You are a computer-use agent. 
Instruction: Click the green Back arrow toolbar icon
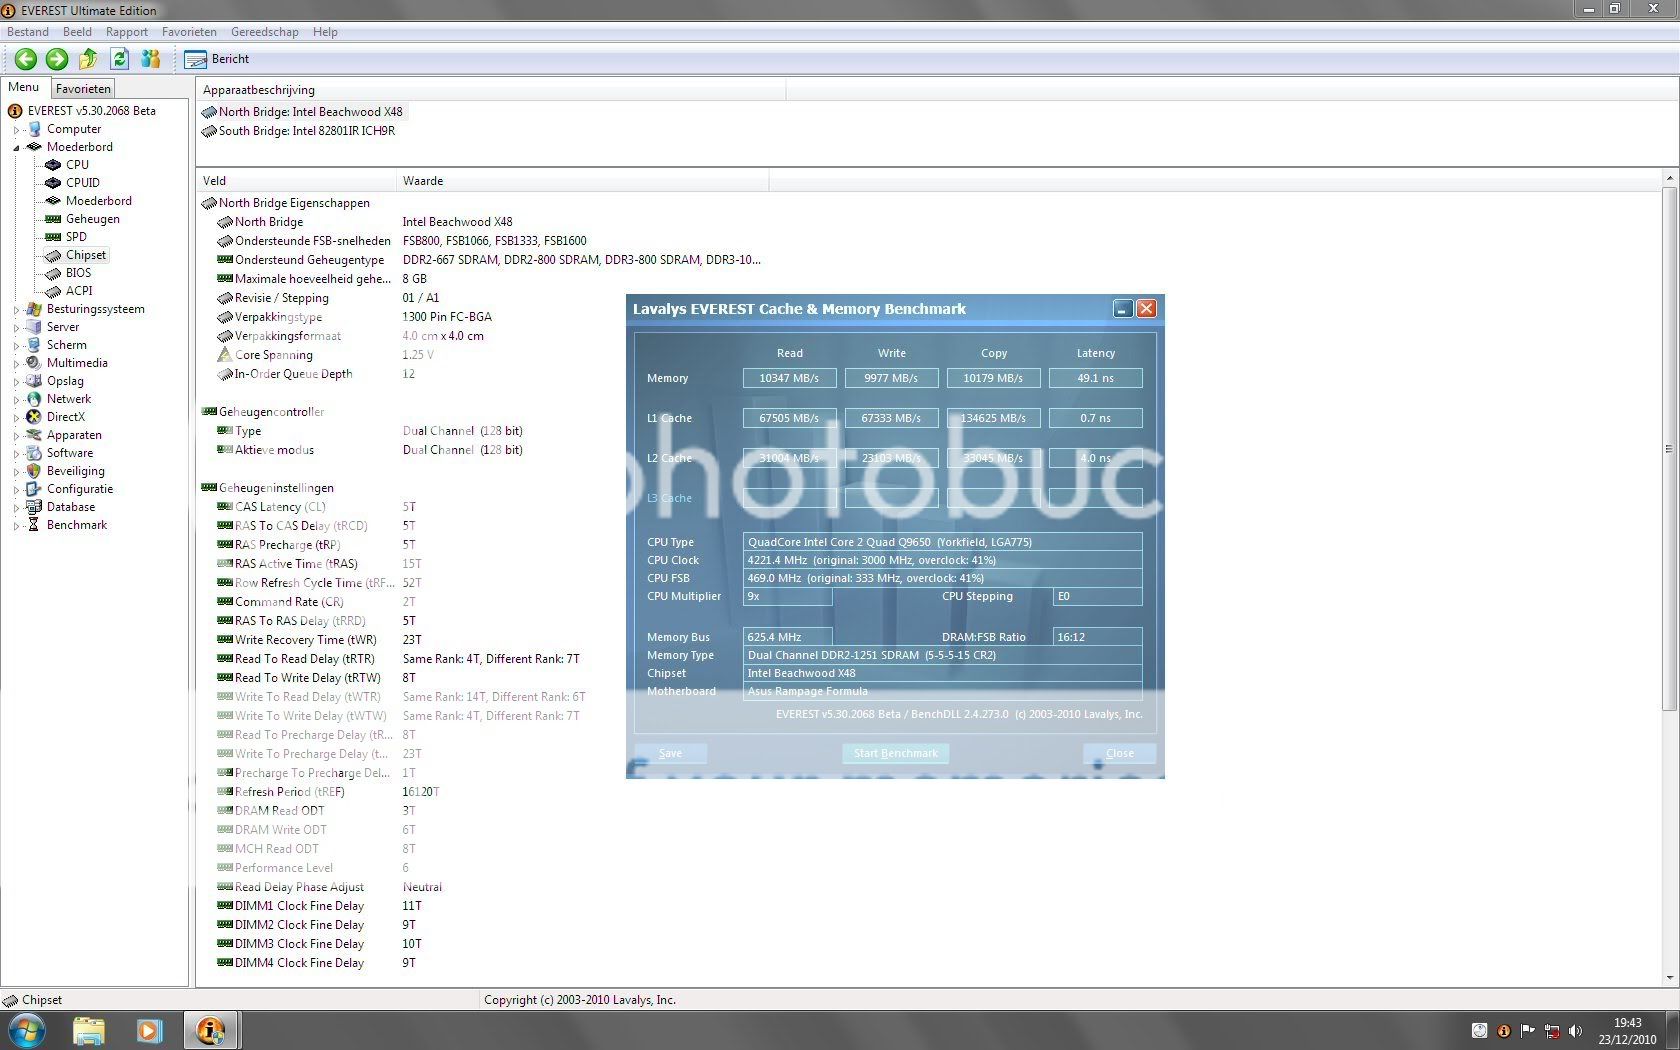[x=26, y=59]
